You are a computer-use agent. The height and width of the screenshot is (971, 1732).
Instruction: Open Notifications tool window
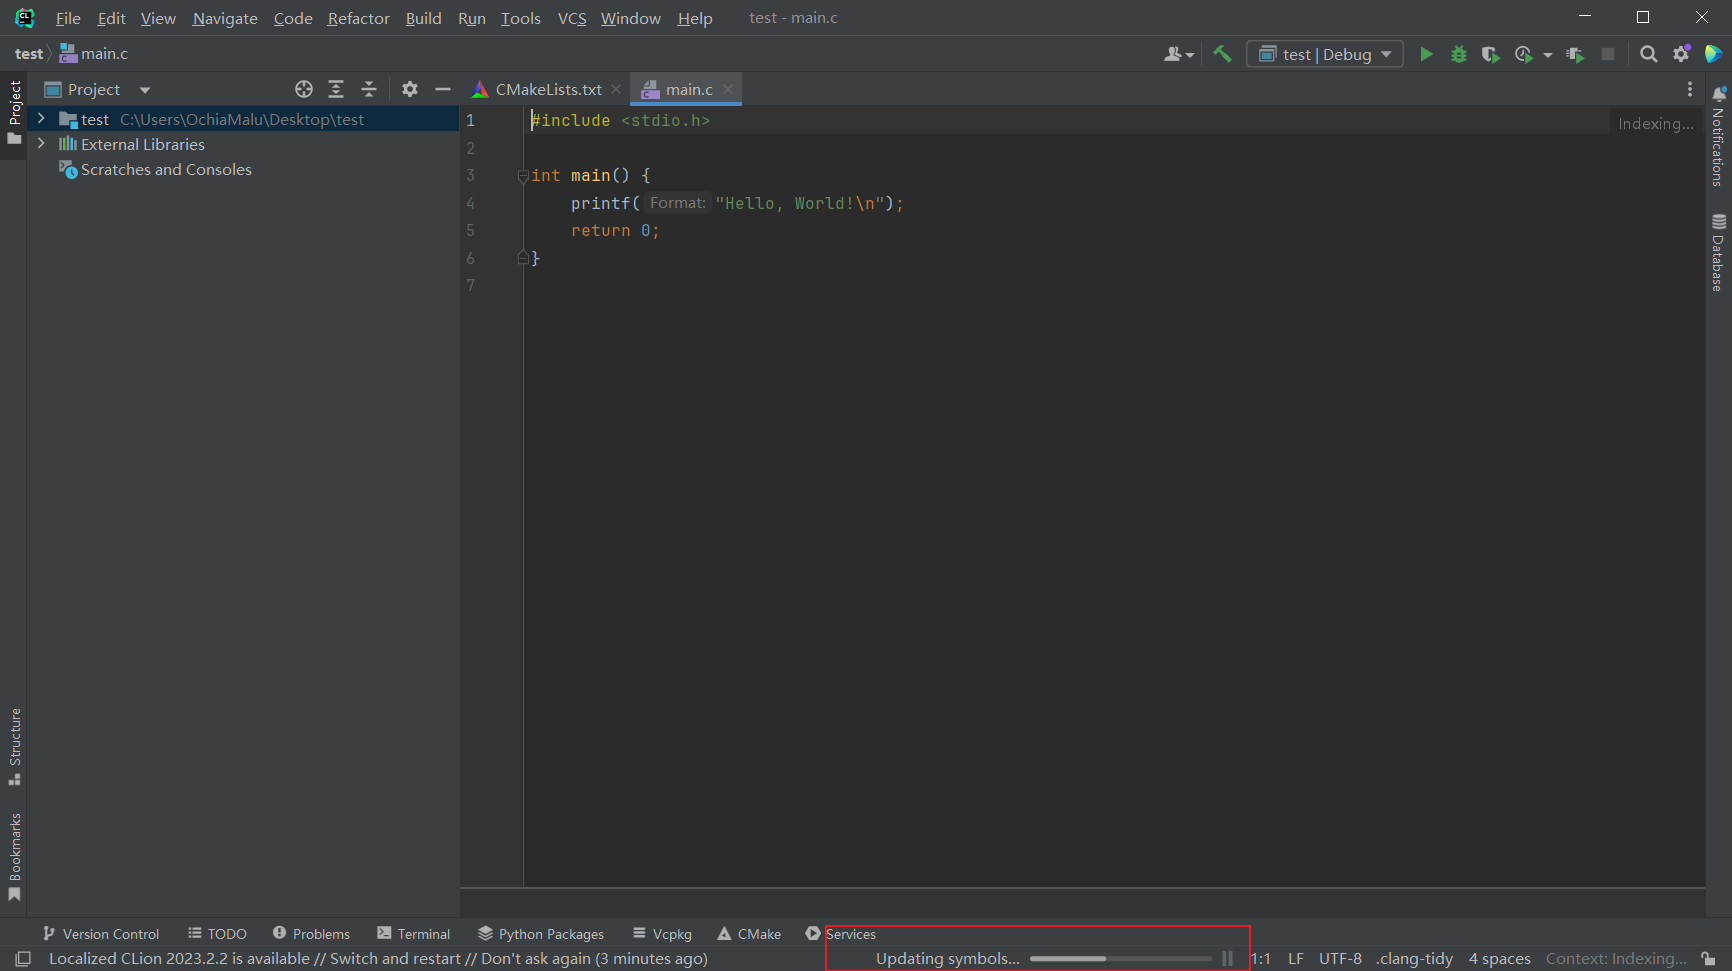pyautogui.click(x=1718, y=136)
